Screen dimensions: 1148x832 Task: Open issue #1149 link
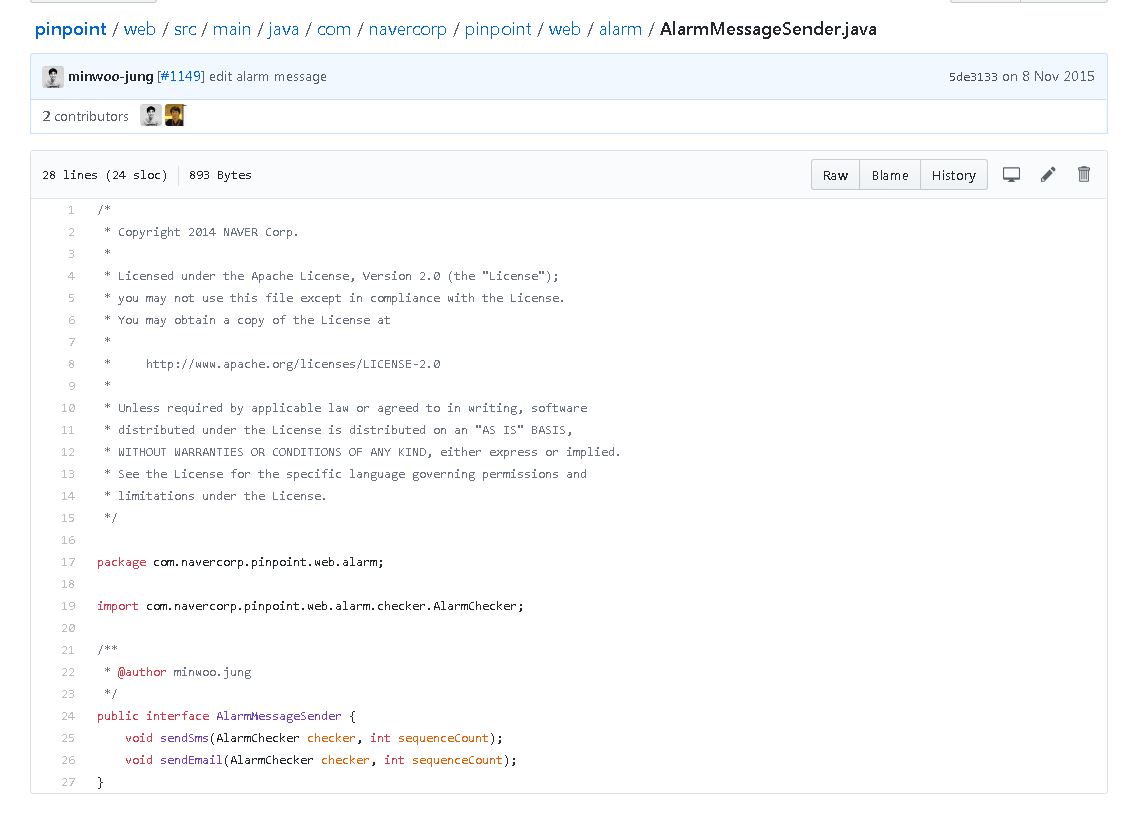pos(181,76)
